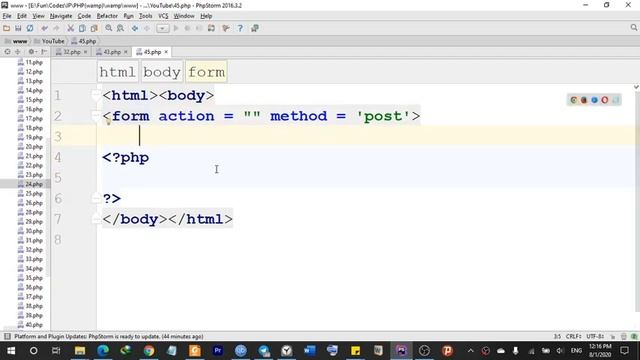Image resolution: width=640 pixels, height=360 pixels.
Task: Open page in Chrome from the browser bar
Action: (x=573, y=100)
